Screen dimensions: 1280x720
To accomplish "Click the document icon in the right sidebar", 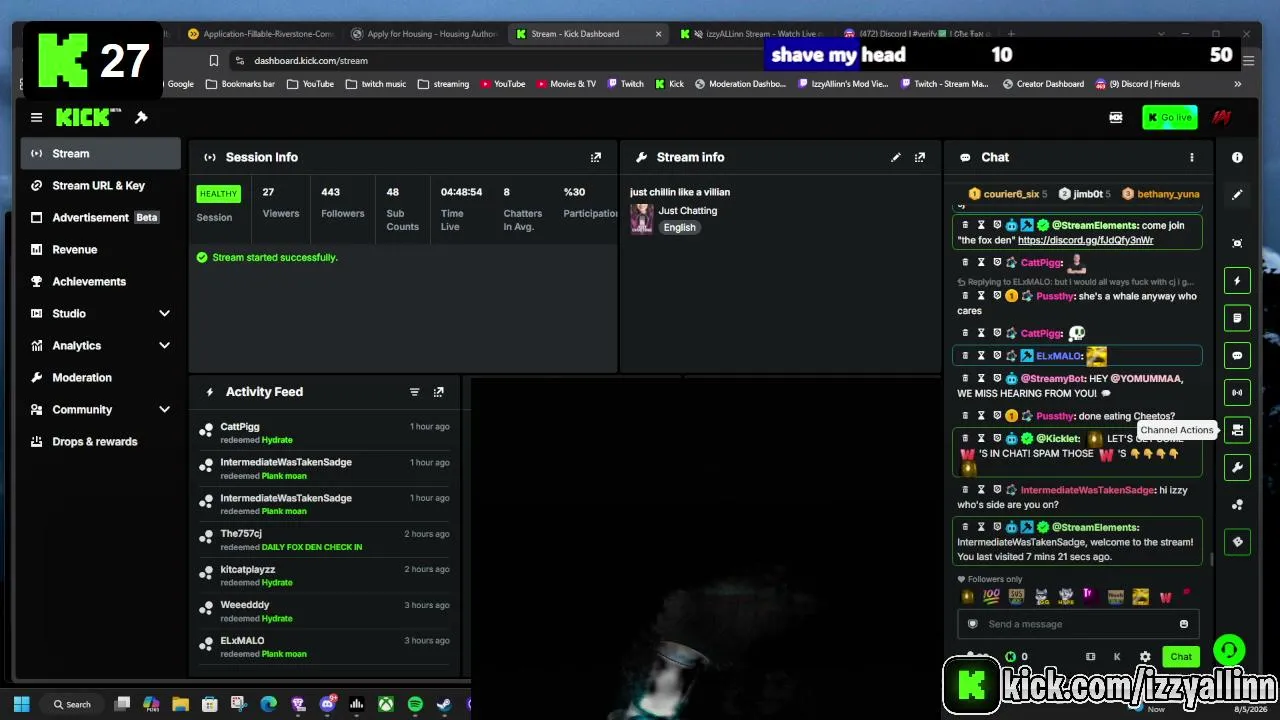I will tap(1237, 318).
